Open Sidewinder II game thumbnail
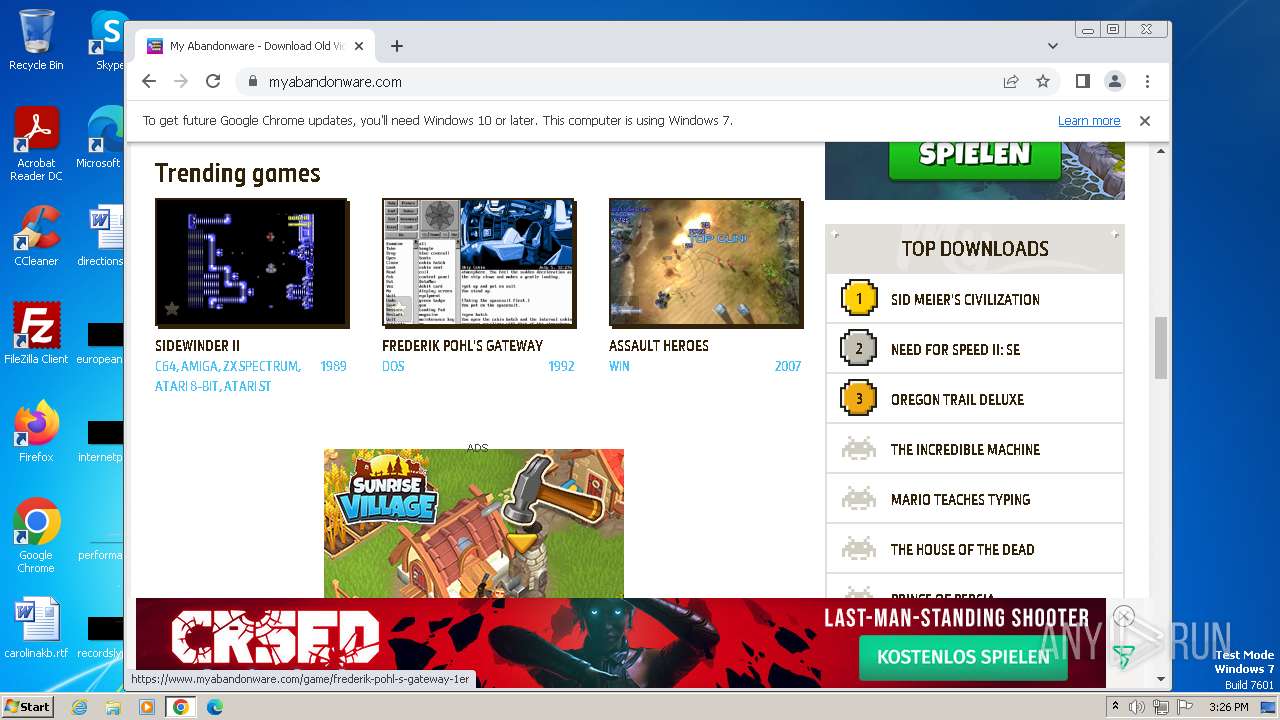This screenshot has width=1280, height=720. click(x=252, y=263)
